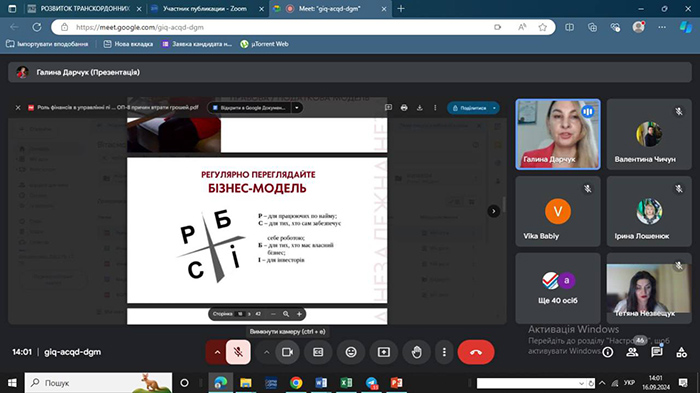Click the activities shapes icon
The height and width of the screenshot is (393, 700).
pyautogui.click(x=681, y=352)
